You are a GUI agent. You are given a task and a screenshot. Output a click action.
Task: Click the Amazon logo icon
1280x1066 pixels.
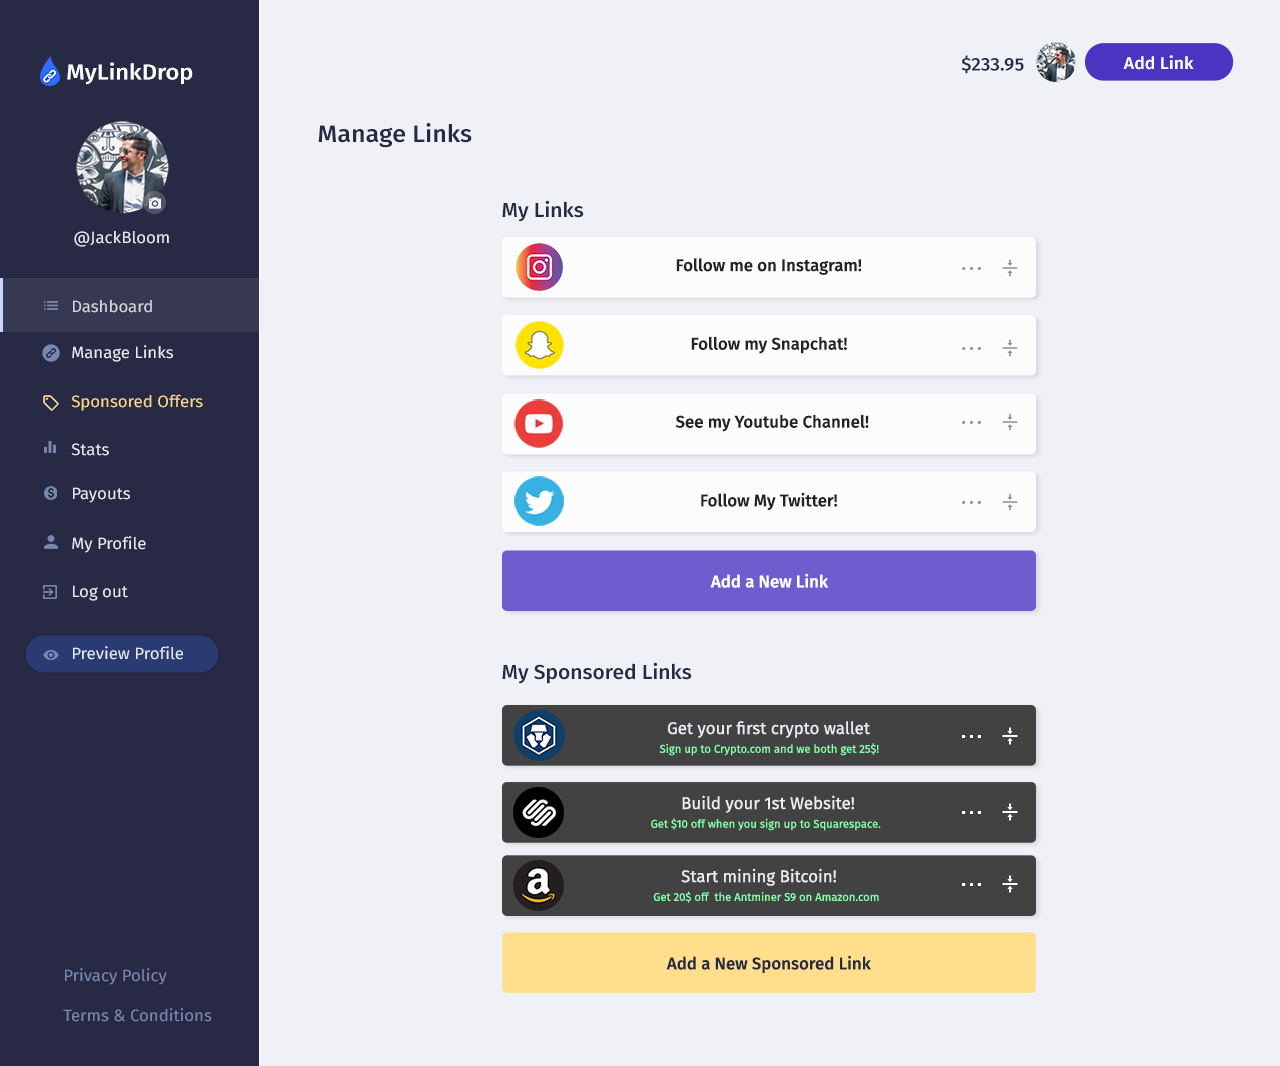pyautogui.click(x=539, y=885)
